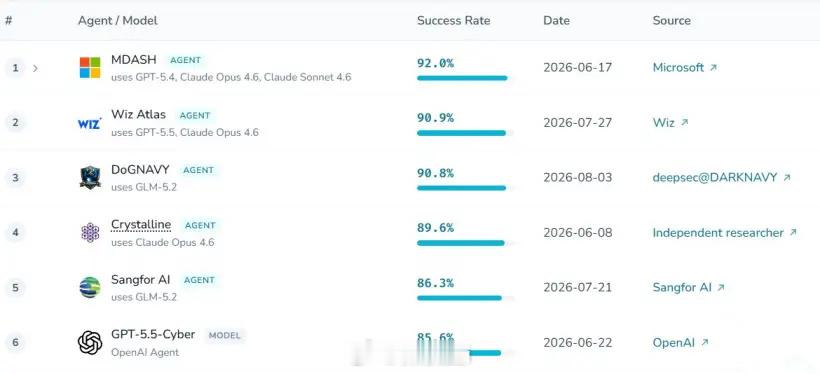This screenshot has height=374, width=820.
Task: Click the MODEL badge next to GPT-5.5-Cyber
Action: [x=225, y=335]
